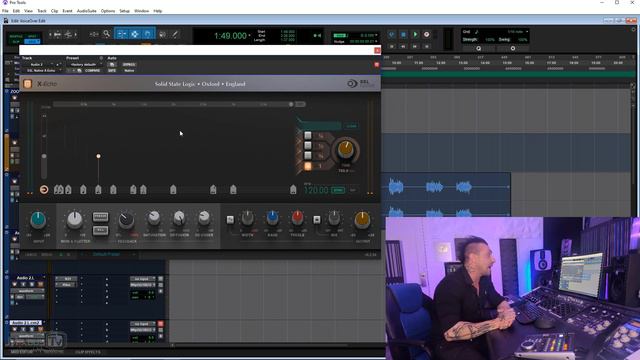The height and width of the screenshot is (360, 640).
Task: Click the red Treble knob
Action: 298,218
